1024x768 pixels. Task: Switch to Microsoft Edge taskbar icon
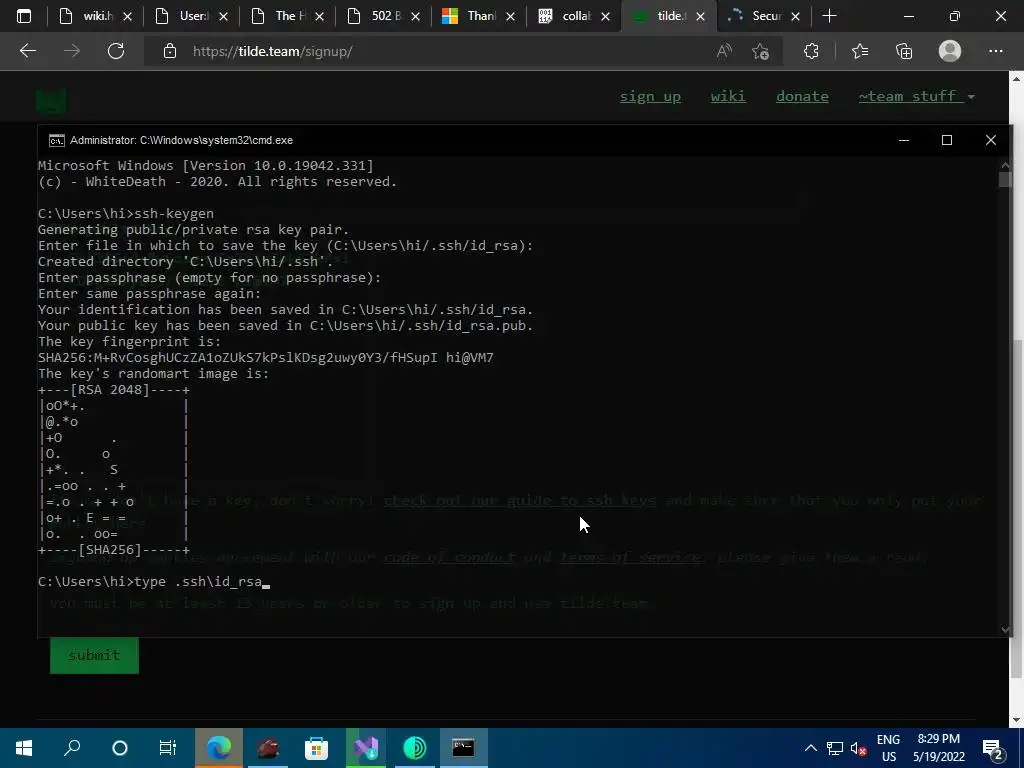click(x=219, y=748)
